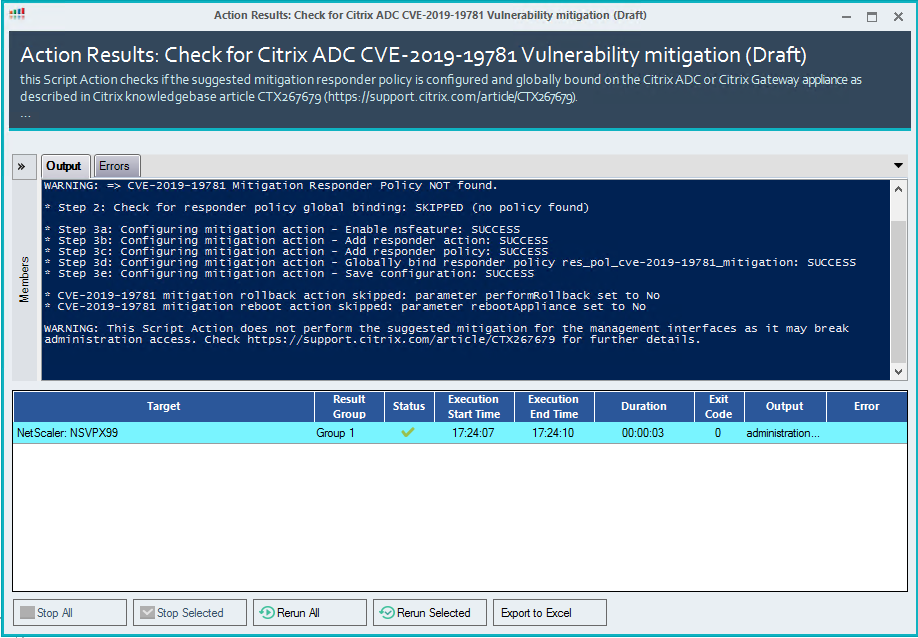918x638 pixels.
Task: Click the Stop Selected check icon
Action: 148,612
